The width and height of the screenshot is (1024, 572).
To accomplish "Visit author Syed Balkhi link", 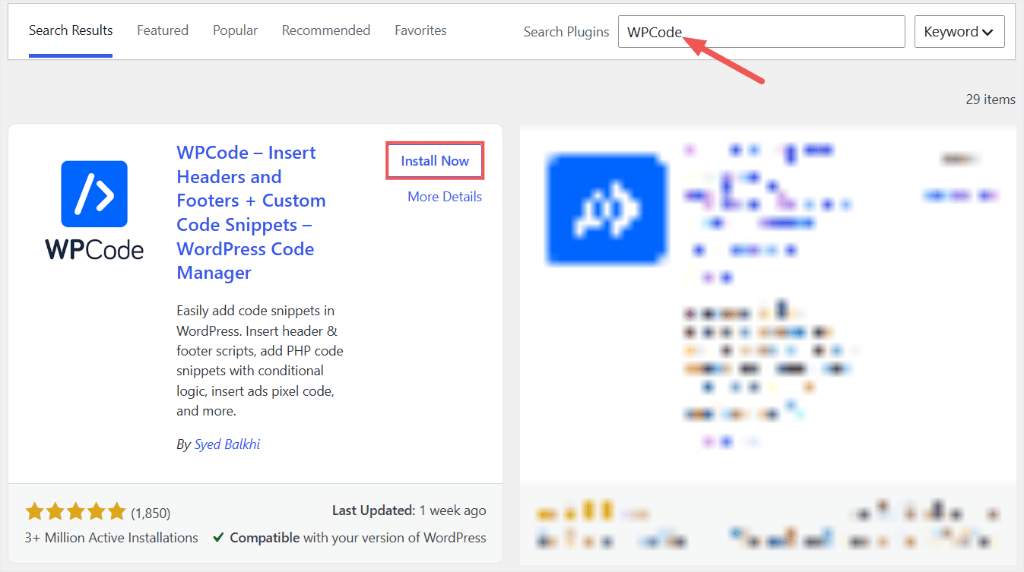I will point(227,444).
